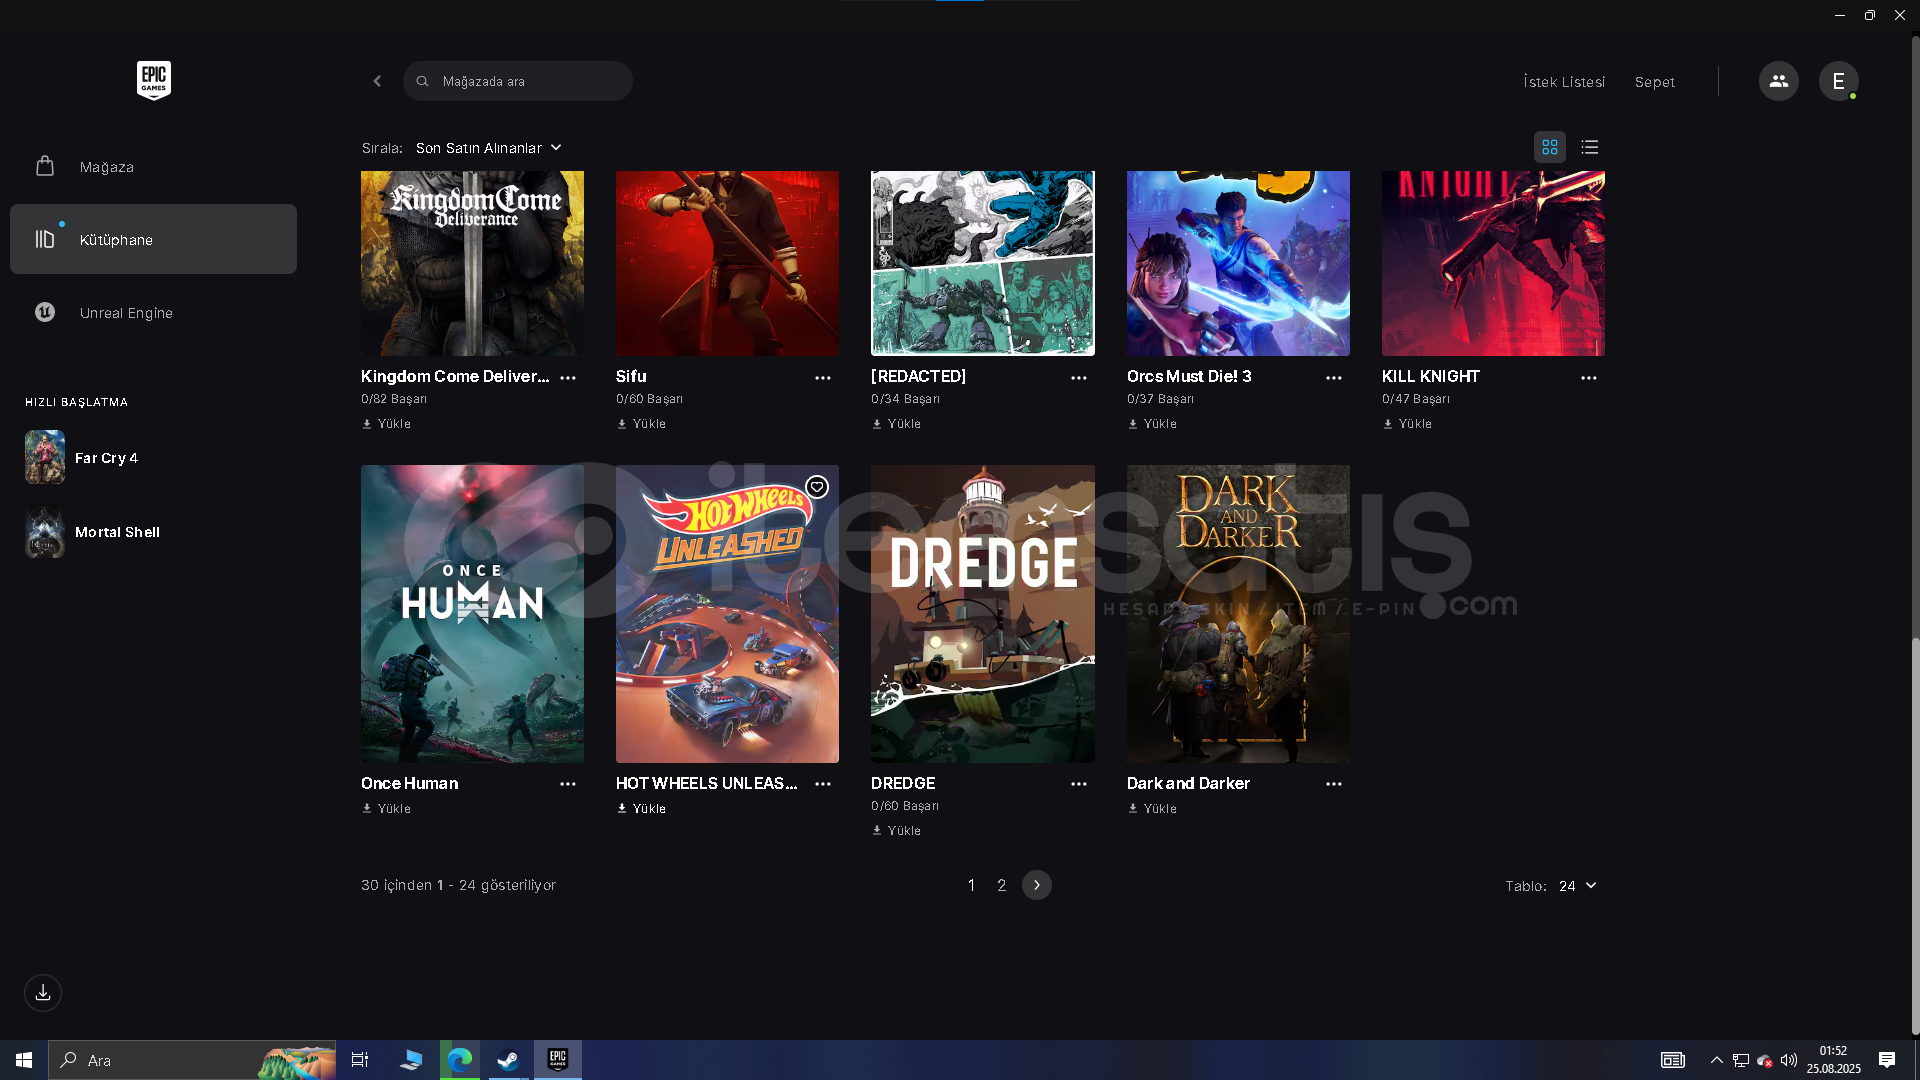Switch to grid view layout

tap(1550, 147)
